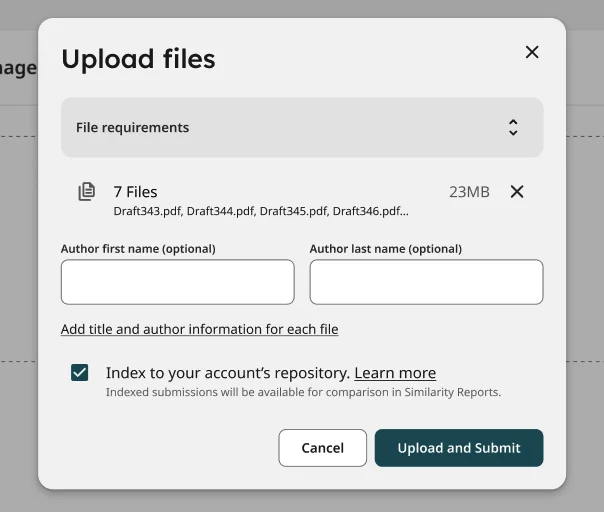Screen dimensions: 604x512
Task: Select the 7 Files heading text
Action: coord(135,192)
